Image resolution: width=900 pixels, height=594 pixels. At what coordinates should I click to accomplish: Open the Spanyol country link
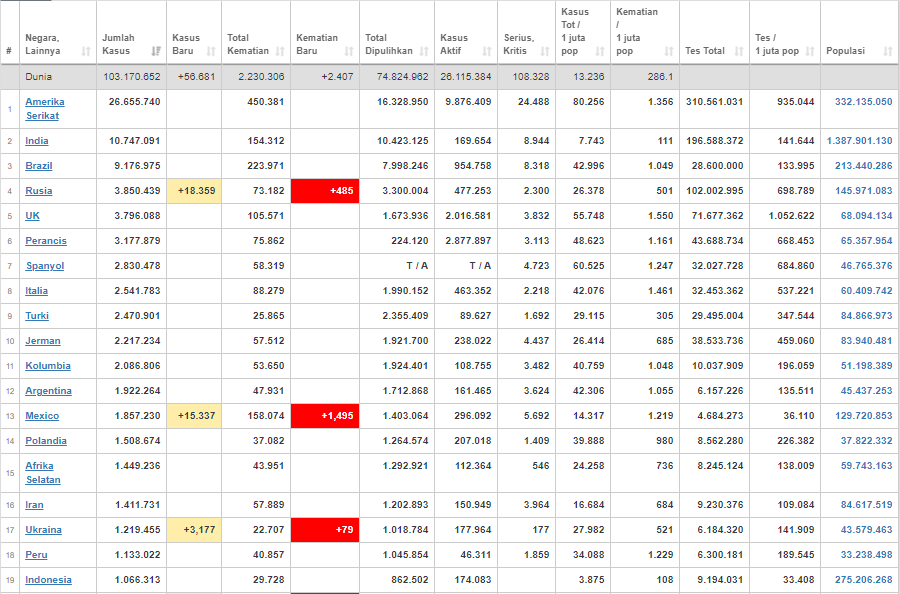point(45,266)
